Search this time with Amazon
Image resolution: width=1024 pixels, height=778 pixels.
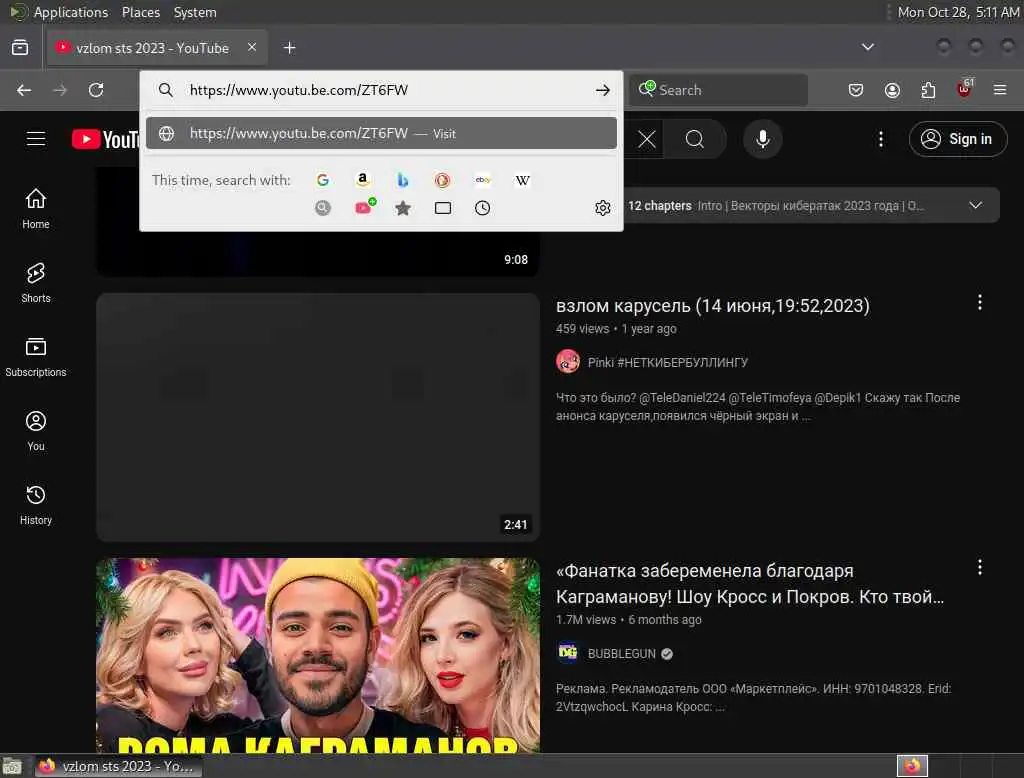[x=362, y=180]
